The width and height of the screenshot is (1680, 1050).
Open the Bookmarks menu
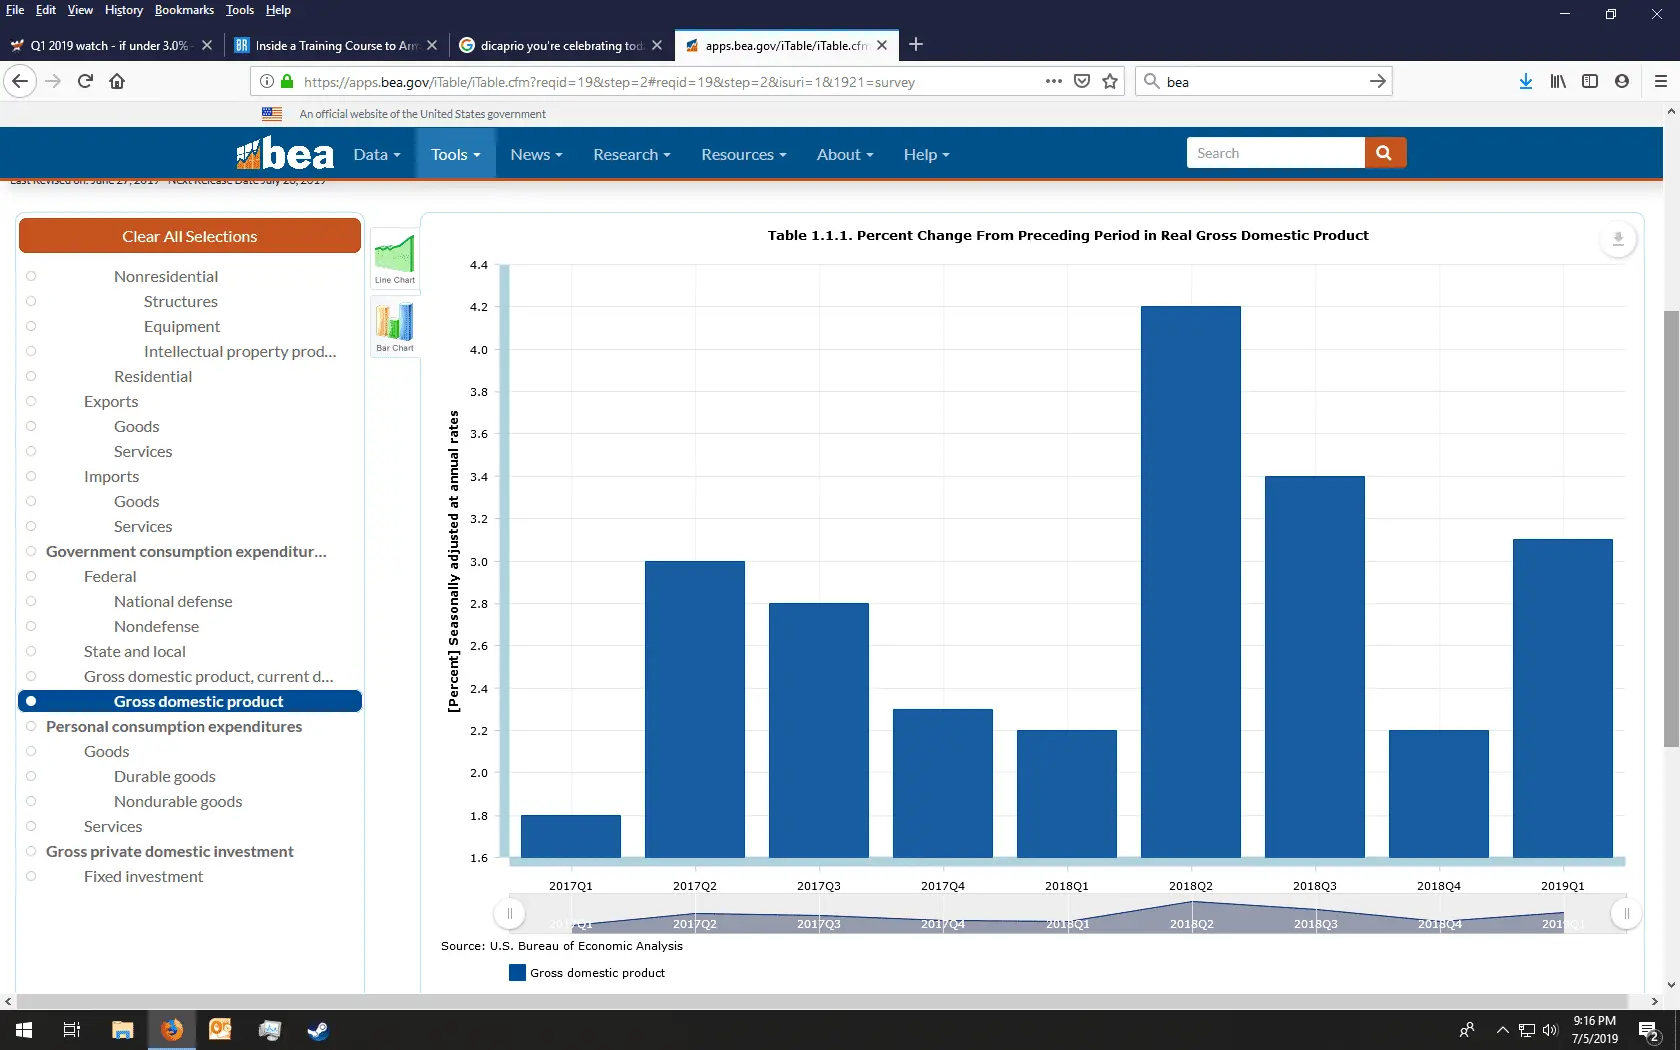coord(184,10)
